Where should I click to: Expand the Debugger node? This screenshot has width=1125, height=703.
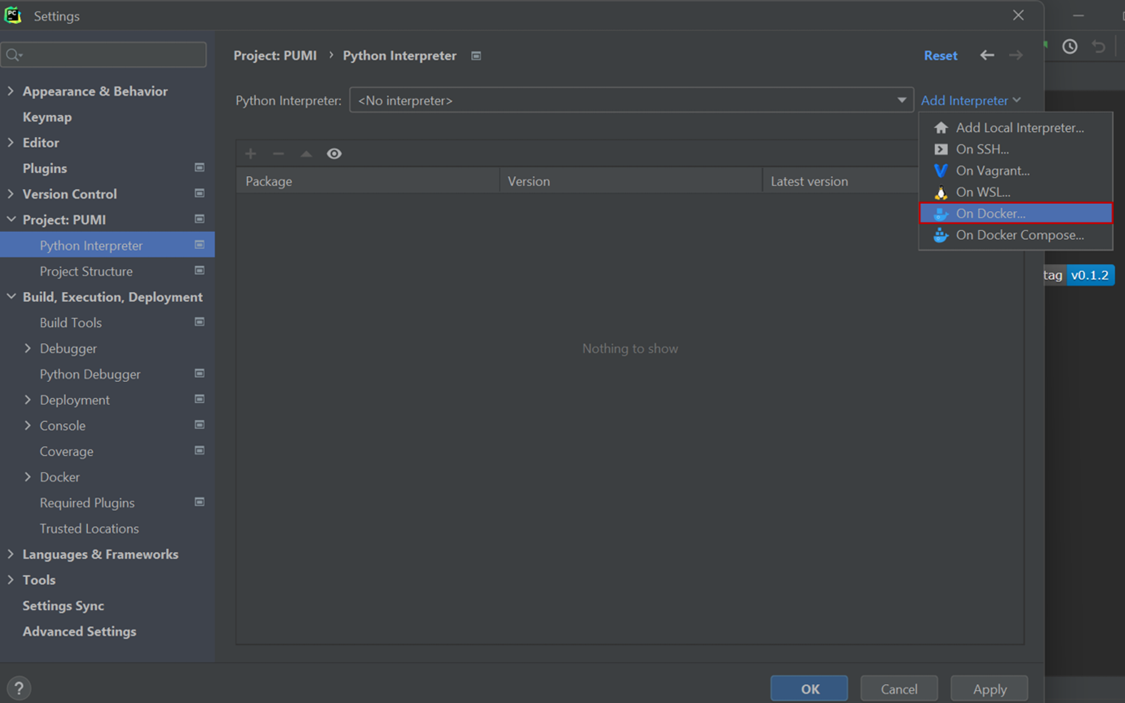28,349
